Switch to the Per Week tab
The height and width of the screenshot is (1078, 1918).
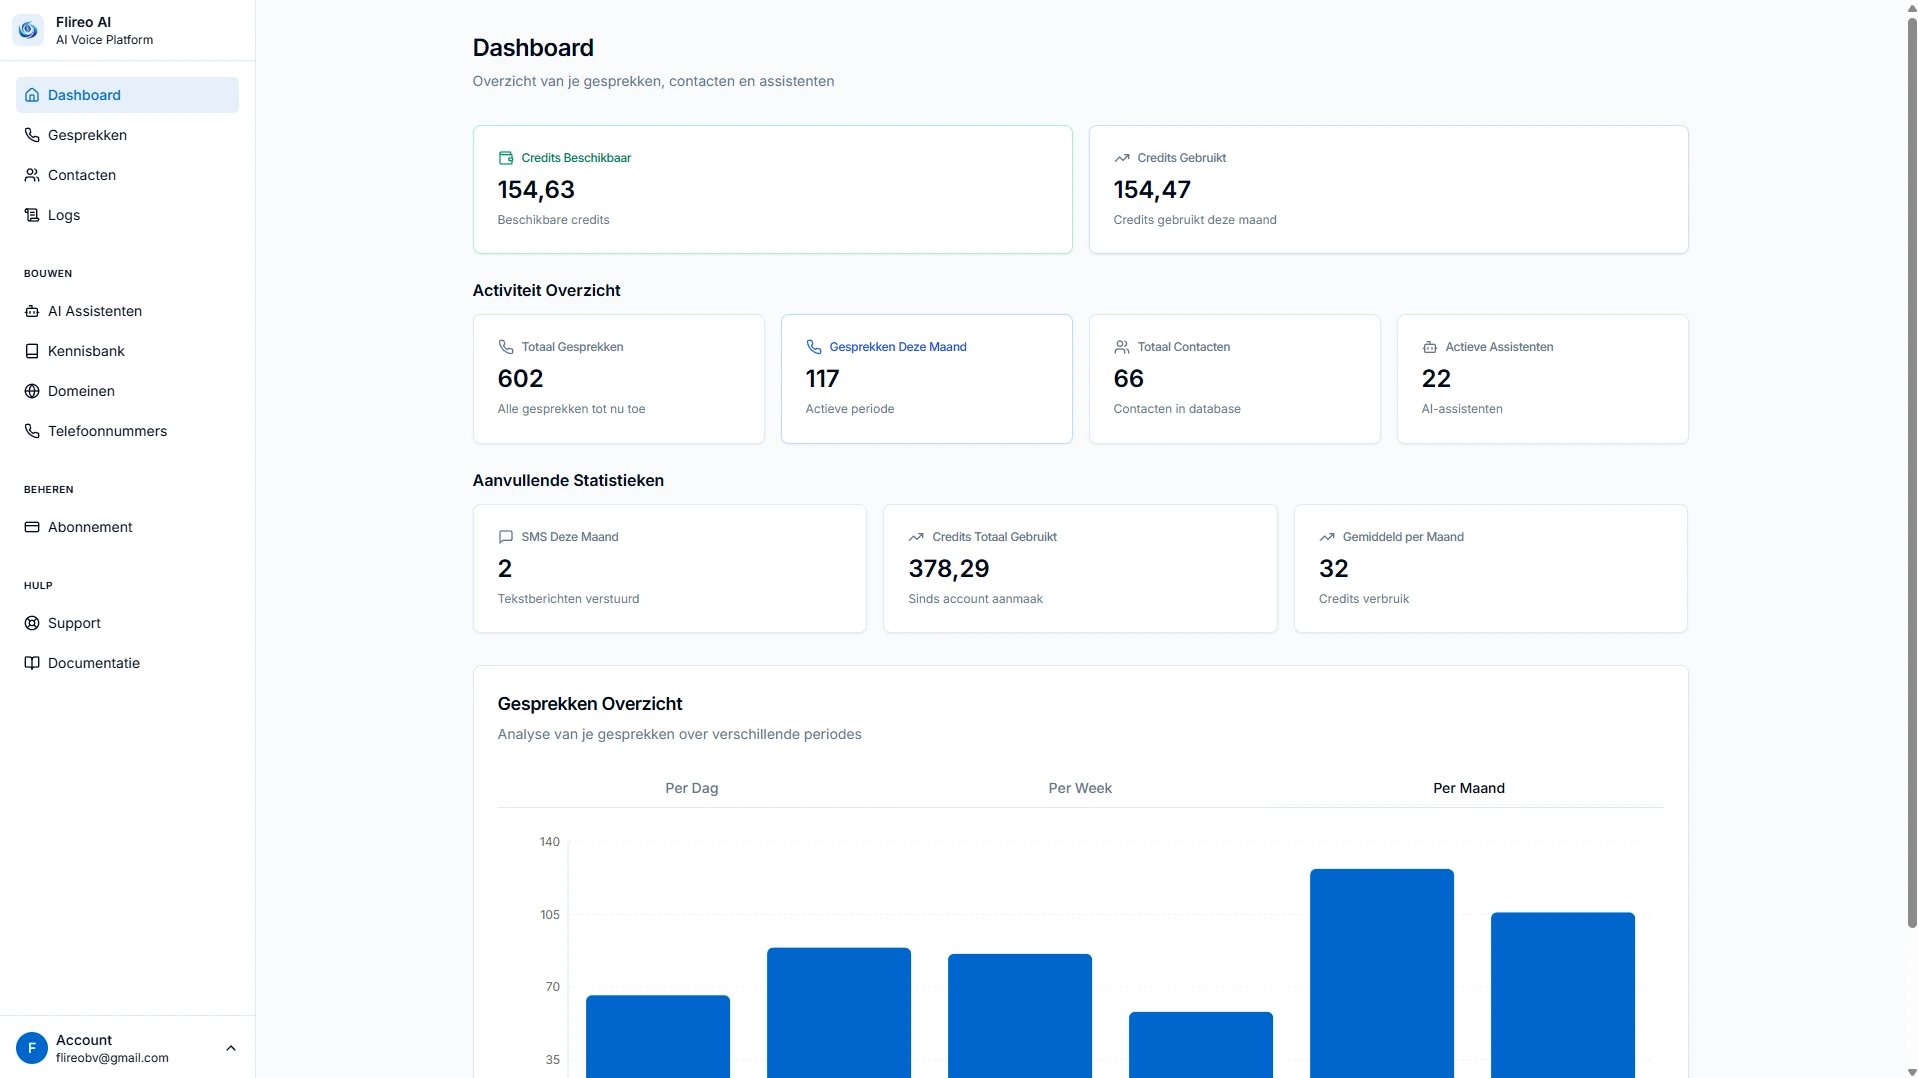click(x=1080, y=788)
